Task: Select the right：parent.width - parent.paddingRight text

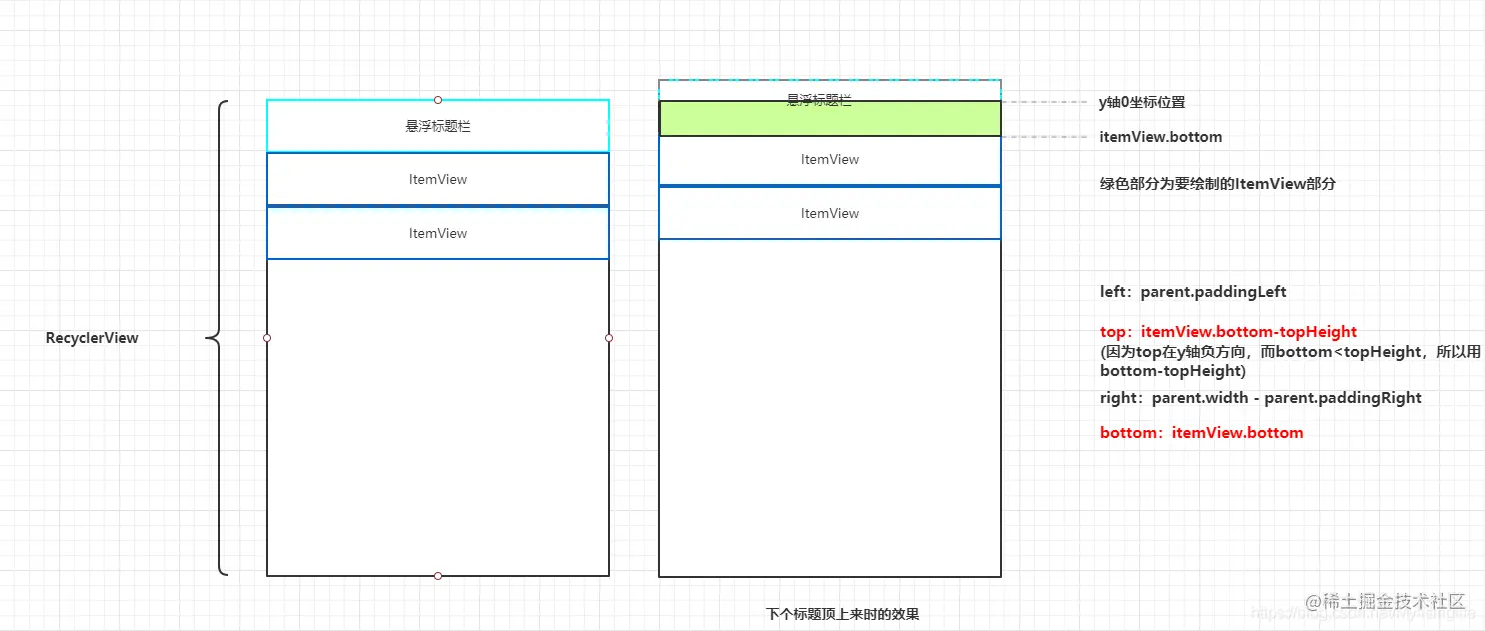Action: point(1260,398)
